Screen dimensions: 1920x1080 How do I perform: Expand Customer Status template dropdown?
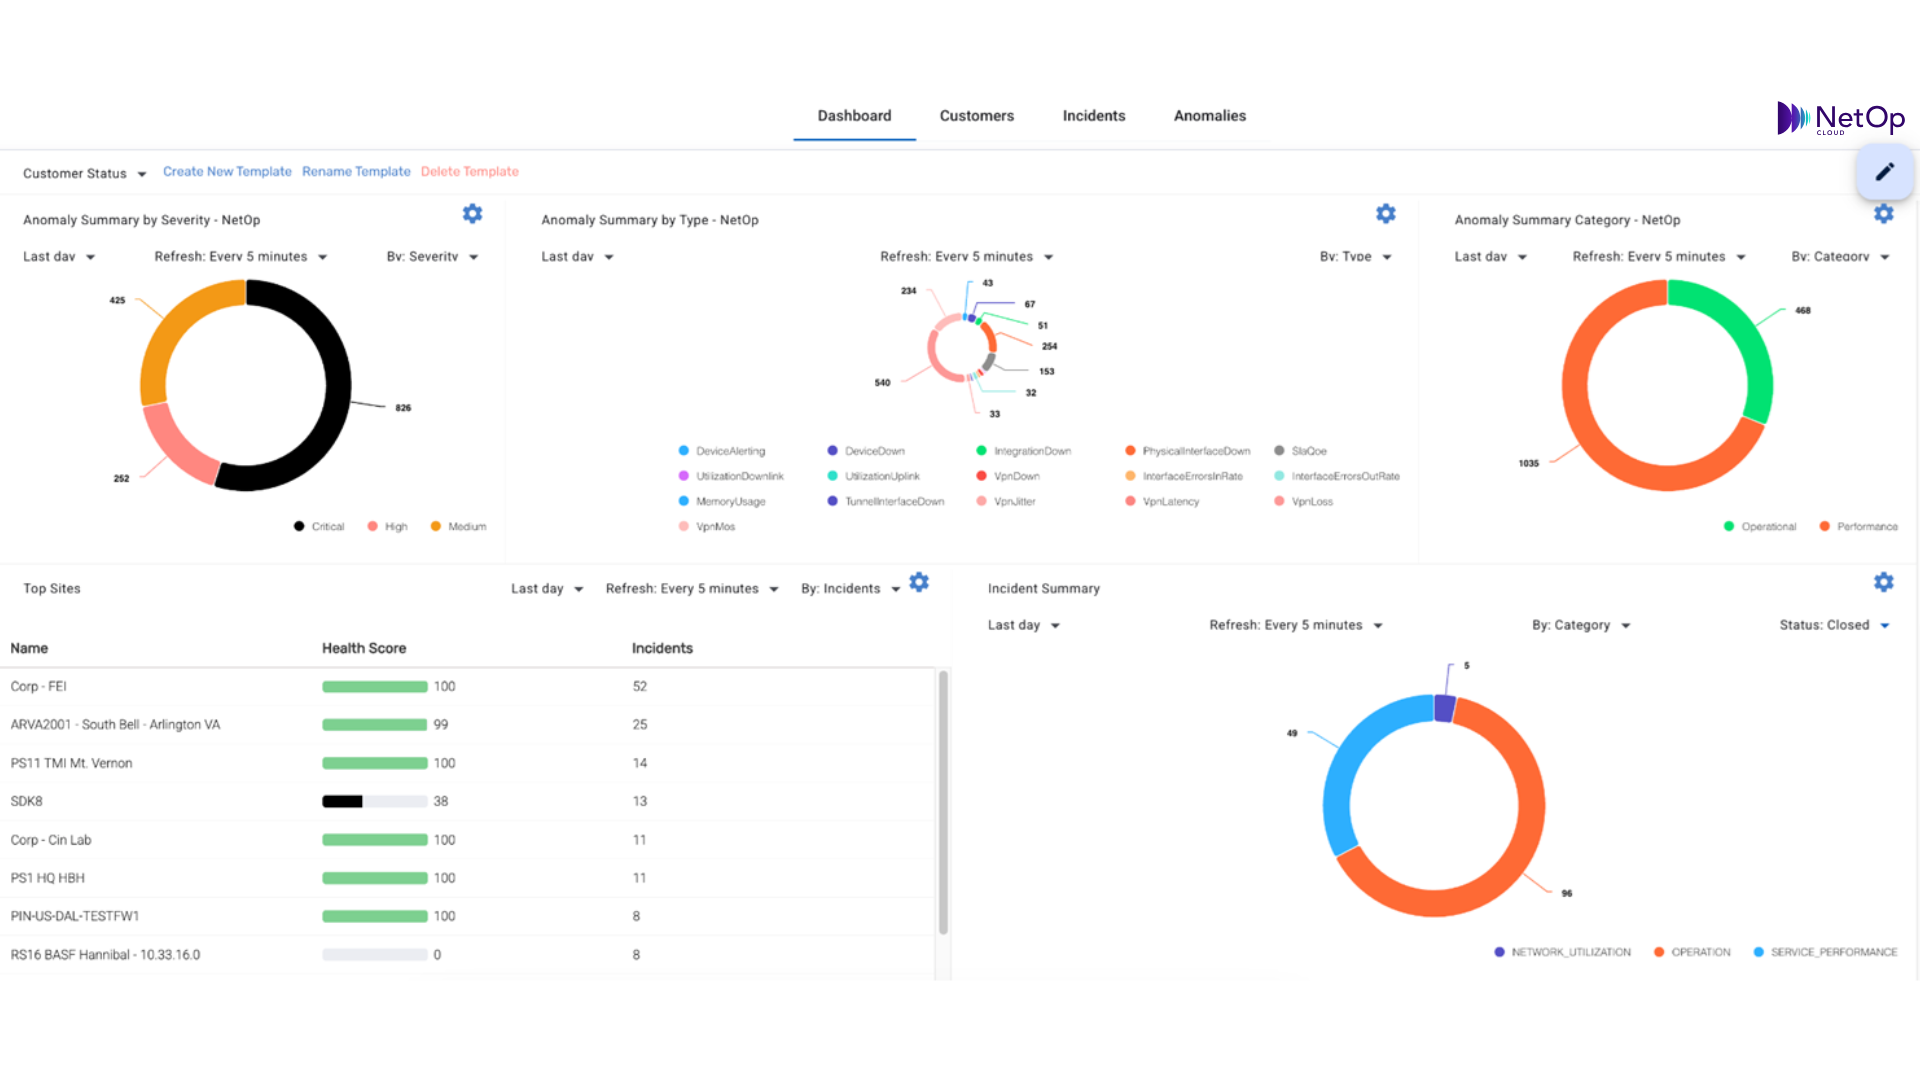[x=85, y=174]
